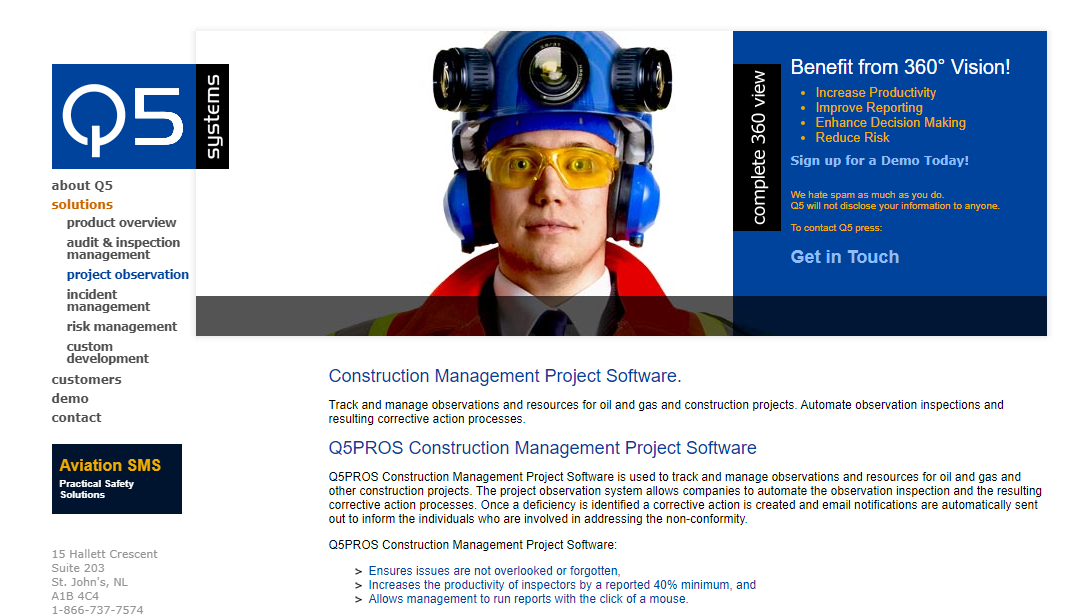Viewport: 1073px width, 615px height.
Task: Go to the contact page
Action: 76,418
